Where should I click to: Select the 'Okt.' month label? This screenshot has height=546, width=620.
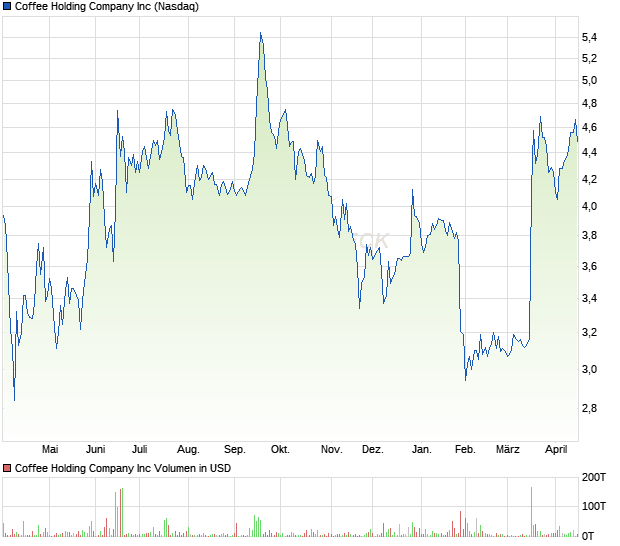(280, 450)
